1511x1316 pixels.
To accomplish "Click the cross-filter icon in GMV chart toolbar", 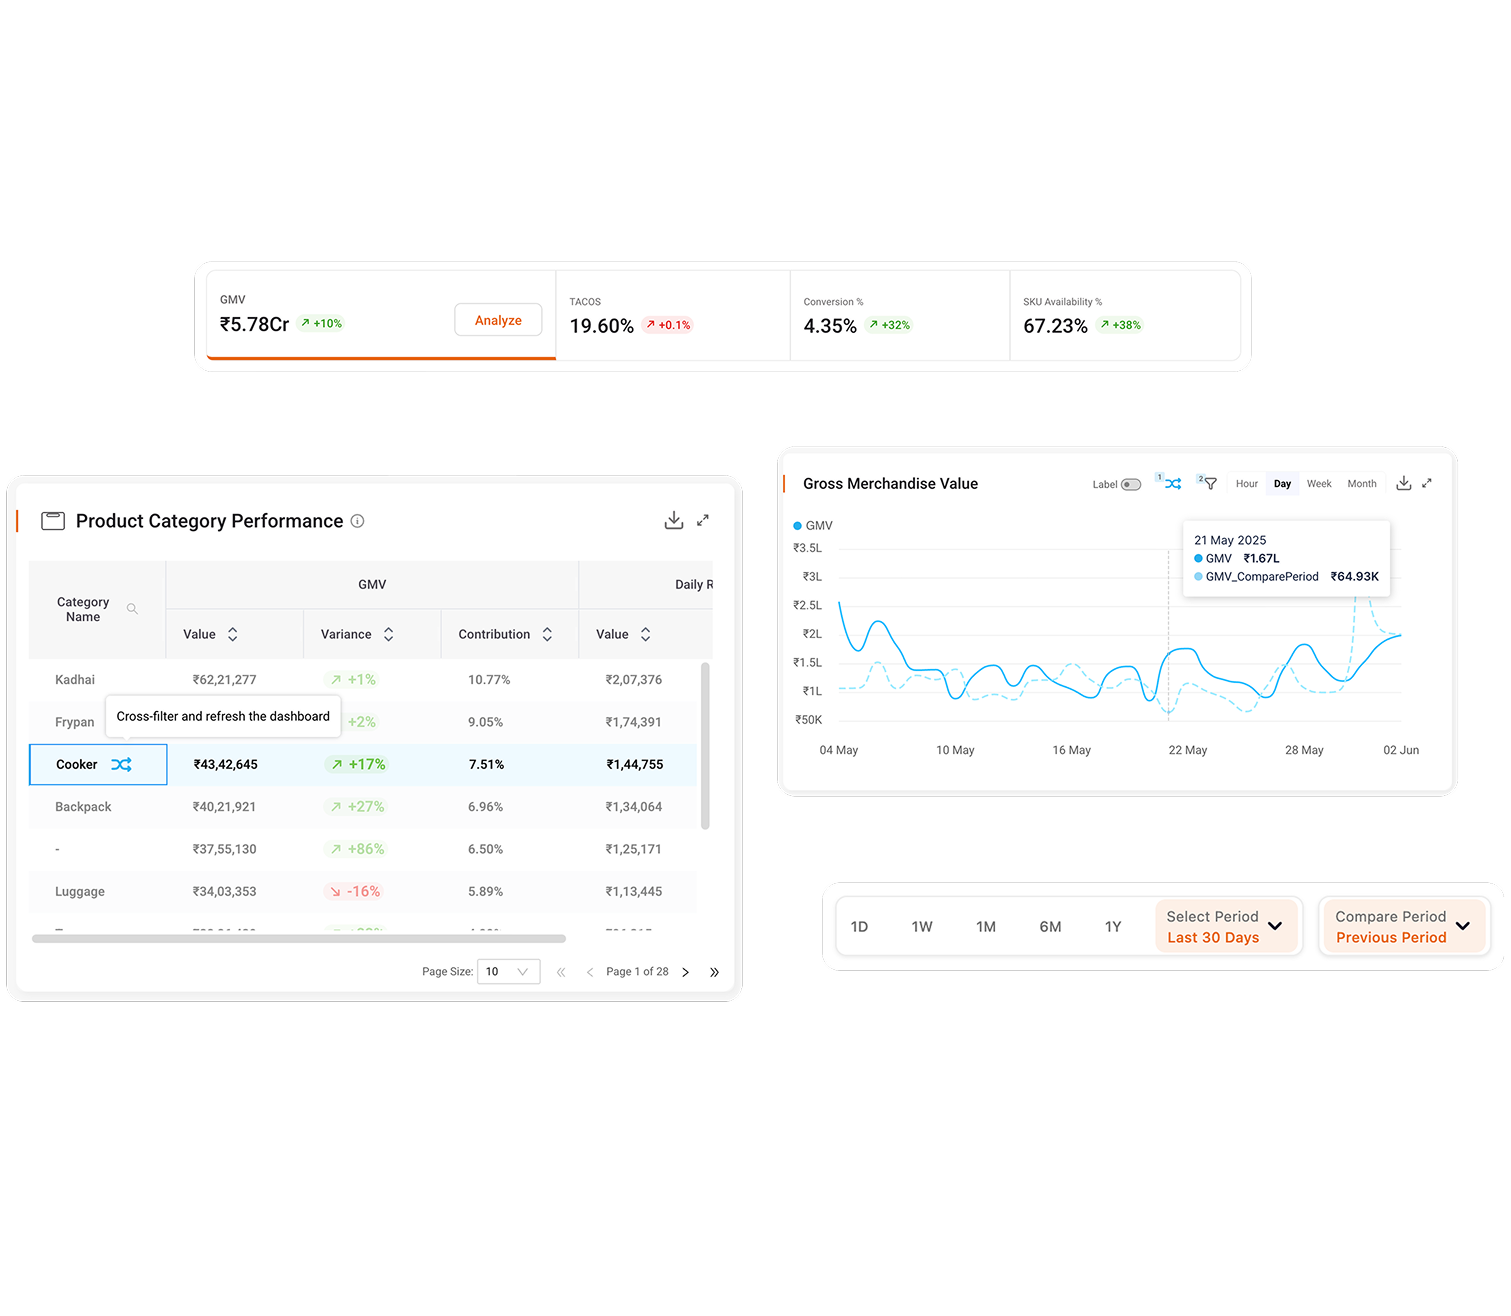I will [1173, 483].
